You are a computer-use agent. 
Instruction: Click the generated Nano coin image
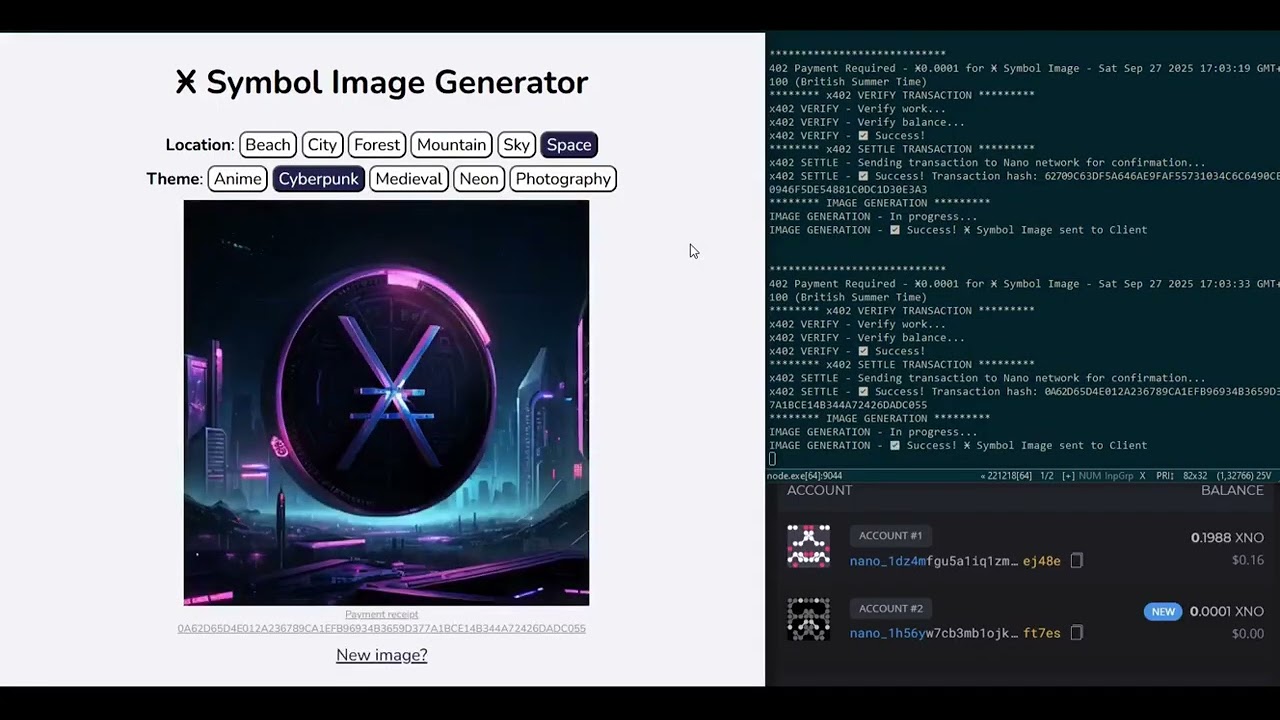click(x=386, y=403)
